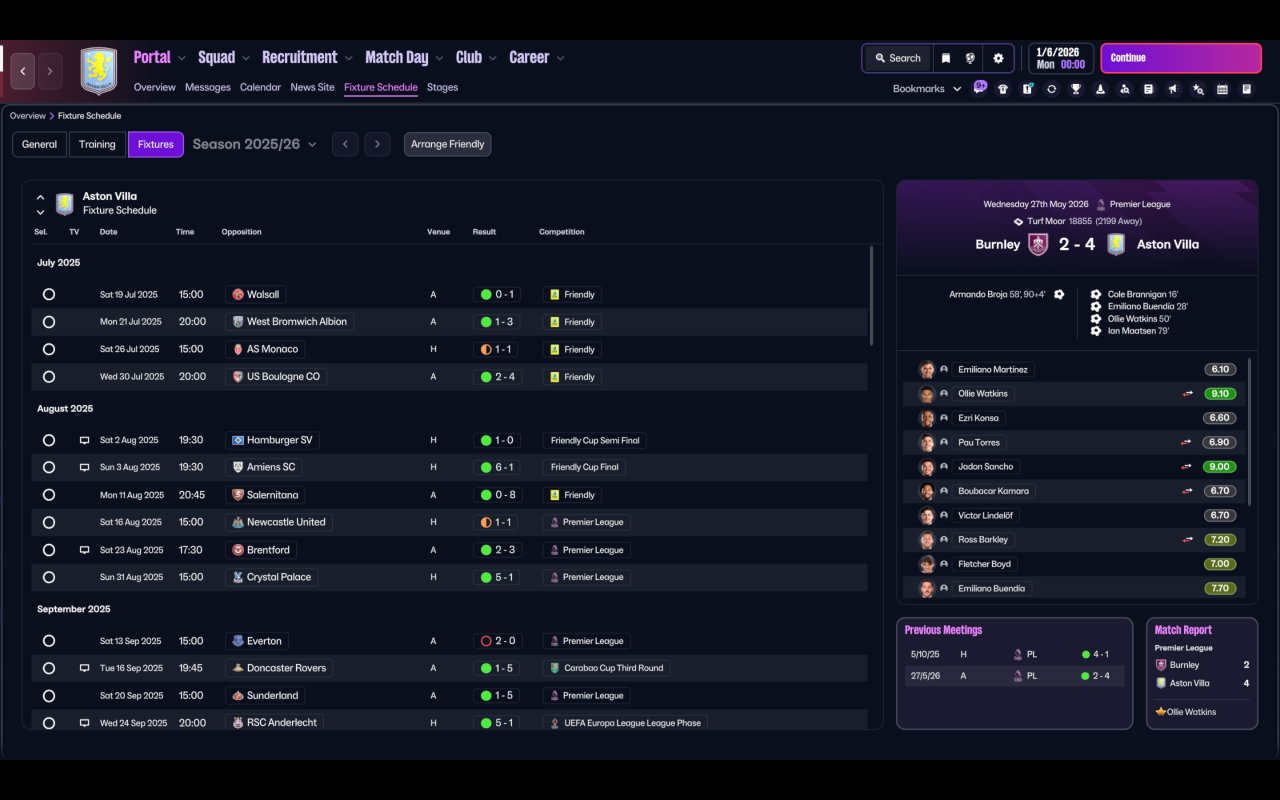Switch to the Training tab
This screenshot has width=1280, height=800.
click(x=97, y=144)
